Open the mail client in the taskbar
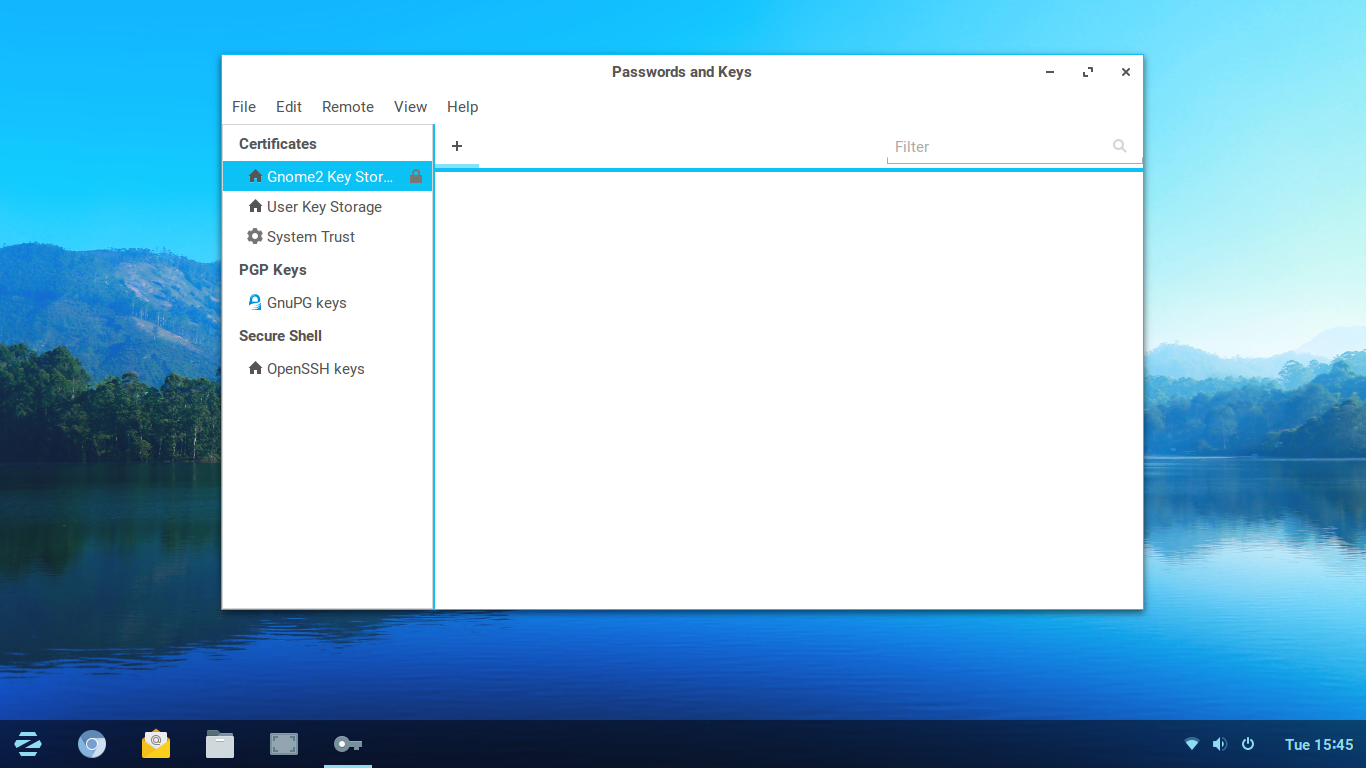The width and height of the screenshot is (1366, 768). point(156,744)
